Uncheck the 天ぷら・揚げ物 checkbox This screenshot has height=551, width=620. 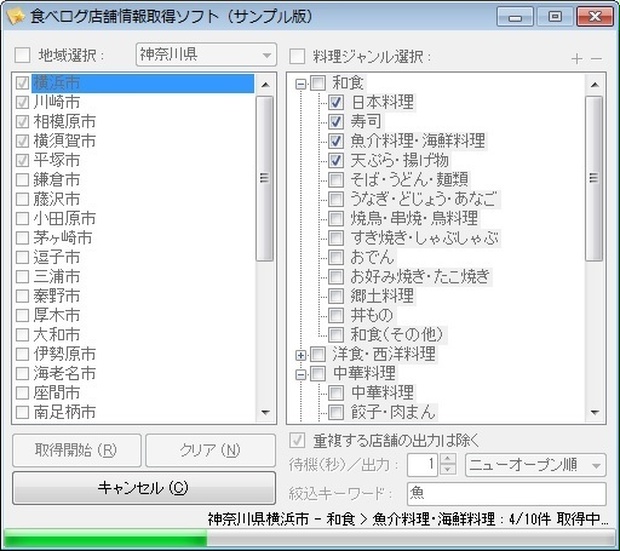336,160
